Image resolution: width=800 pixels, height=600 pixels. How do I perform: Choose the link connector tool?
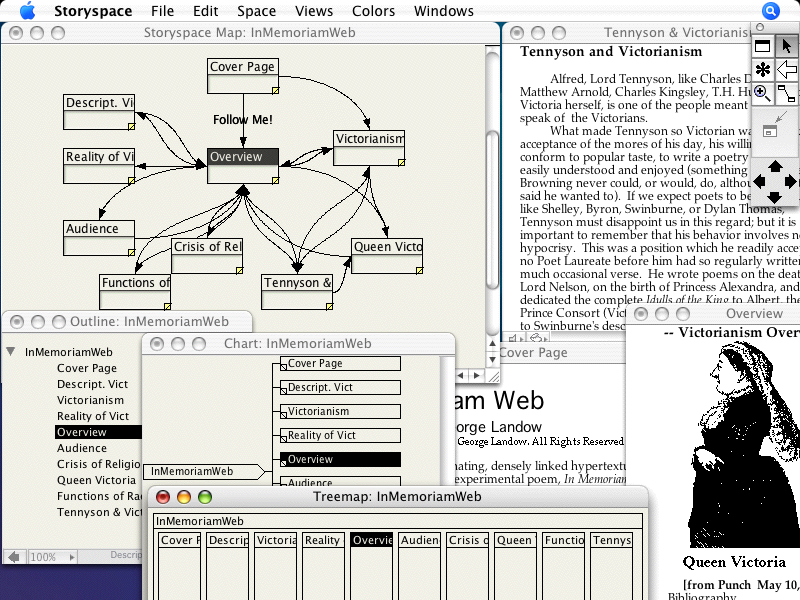point(787,94)
